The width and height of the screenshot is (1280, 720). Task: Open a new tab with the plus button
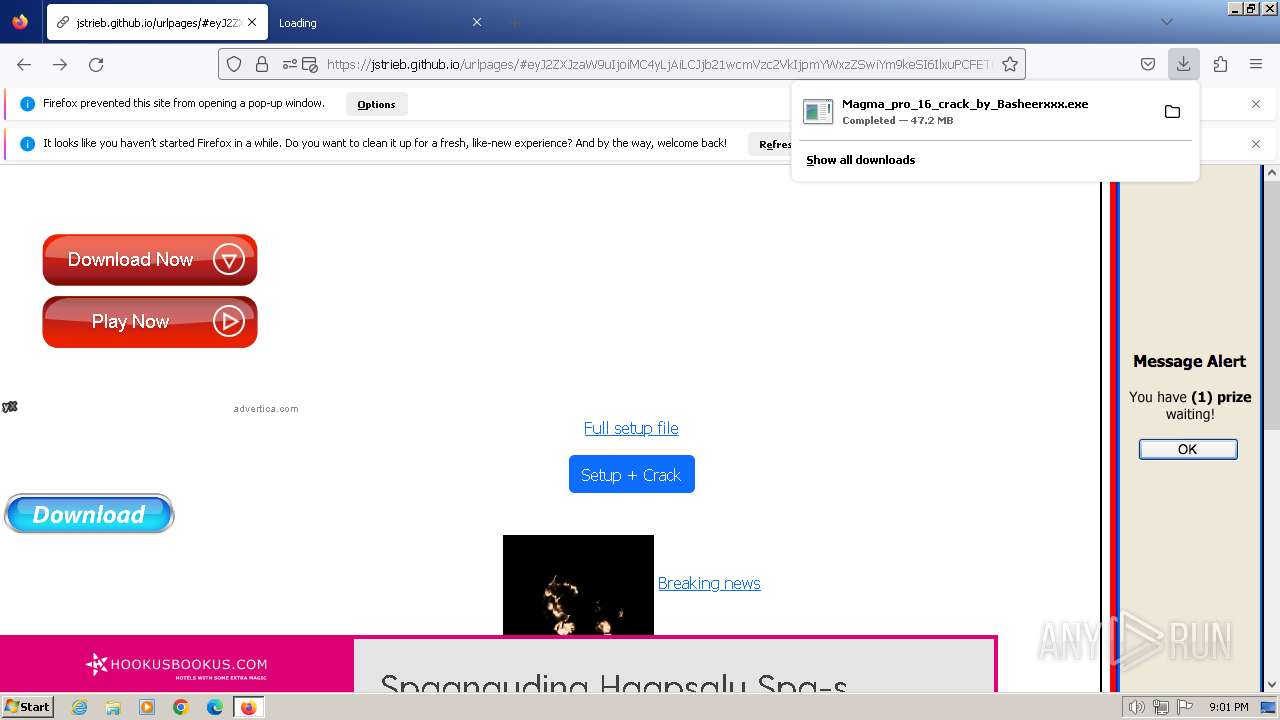[514, 22]
